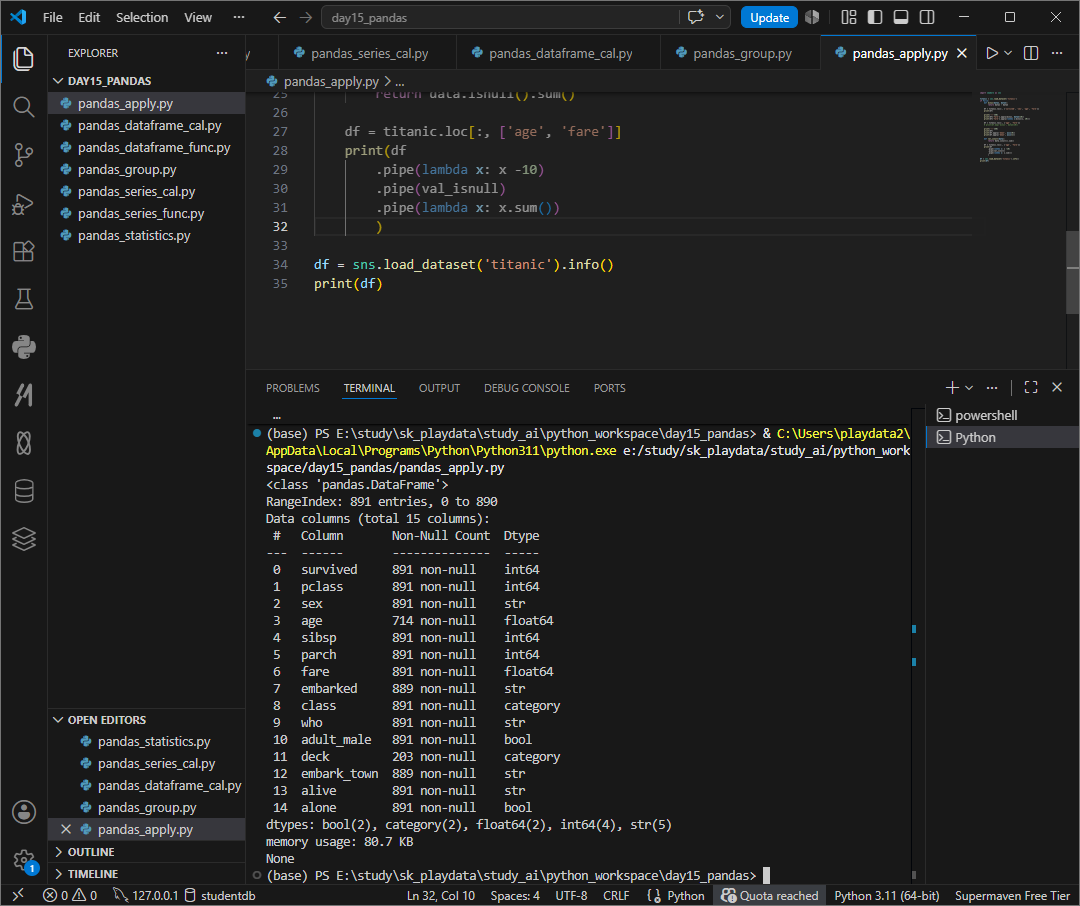Open the remote window icon in status bar
Image resolution: width=1080 pixels, height=906 pixels.
19,895
